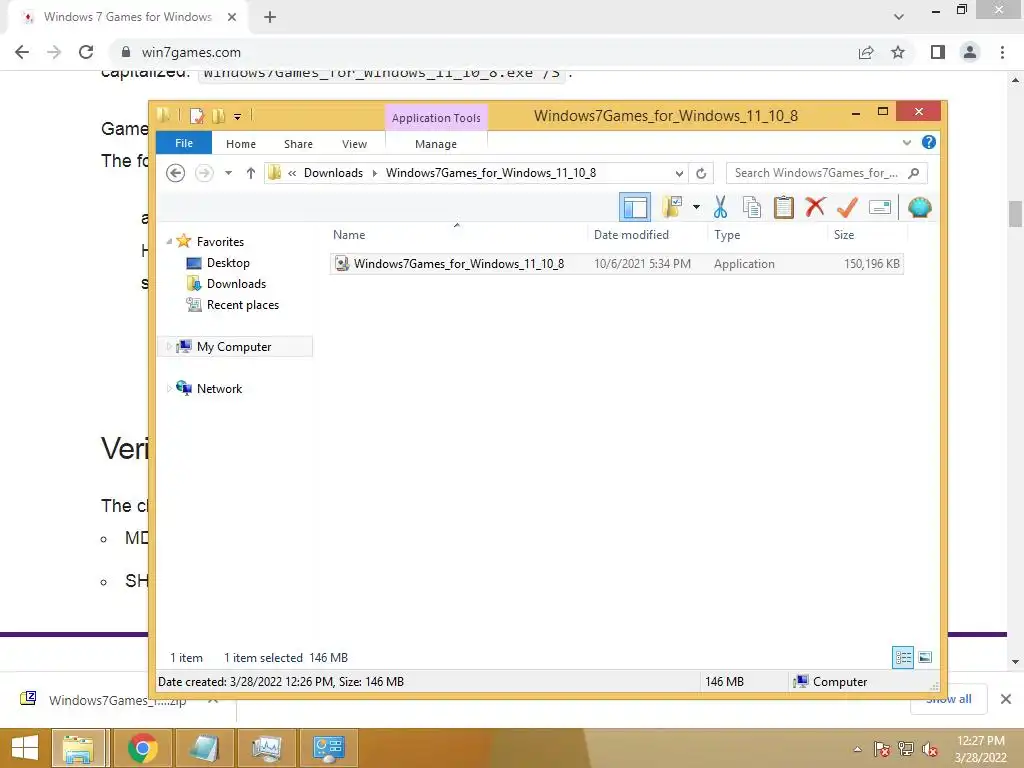Screen dimensions: 1024x768
Task: Collapse the Favorites tree node
Action: tap(169, 242)
